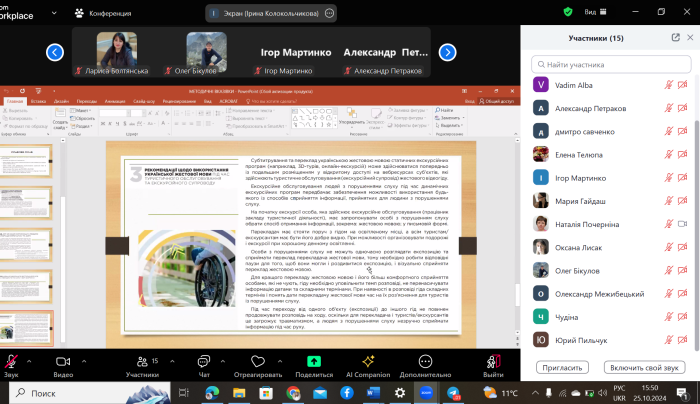Click the green security shield icon
Viewport: 700px width, 404px height.
[568, 12]
